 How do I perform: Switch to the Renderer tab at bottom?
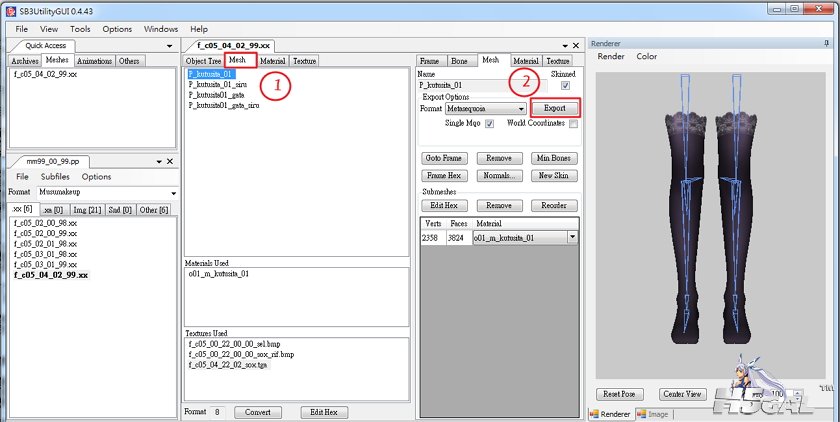(613, 413)
